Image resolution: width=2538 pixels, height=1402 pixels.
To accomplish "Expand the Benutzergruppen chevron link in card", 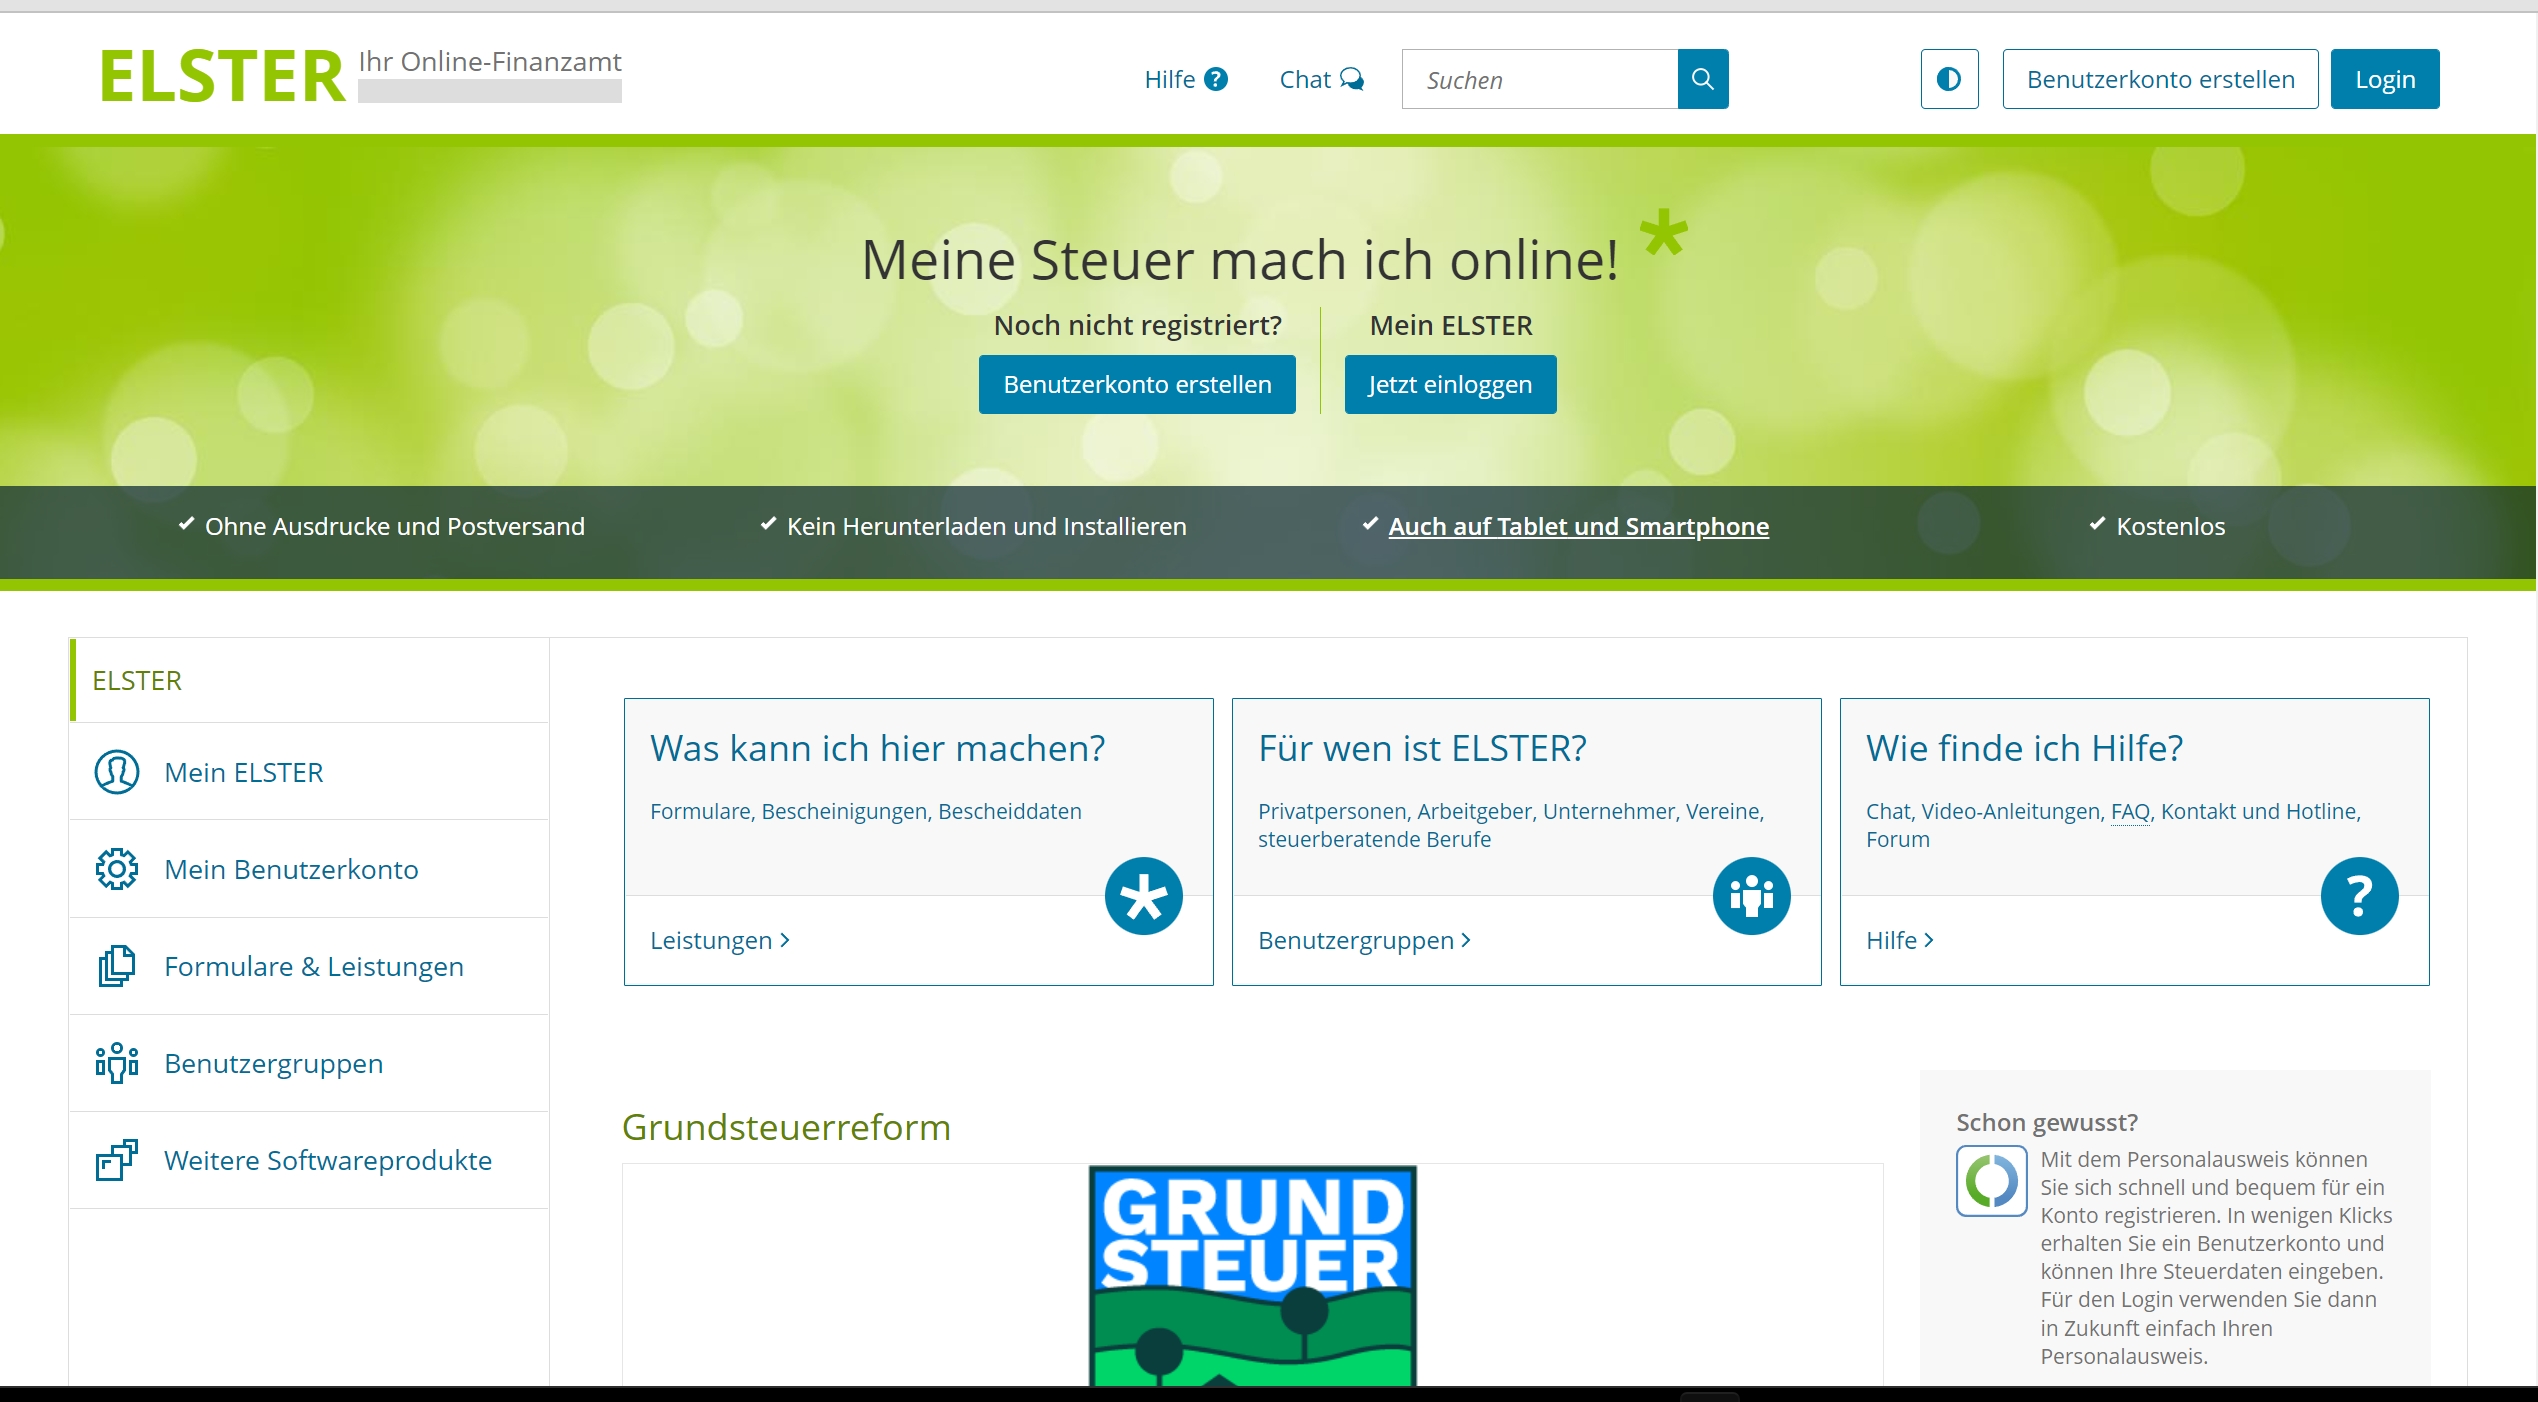I will click(x=1364, y=940).
